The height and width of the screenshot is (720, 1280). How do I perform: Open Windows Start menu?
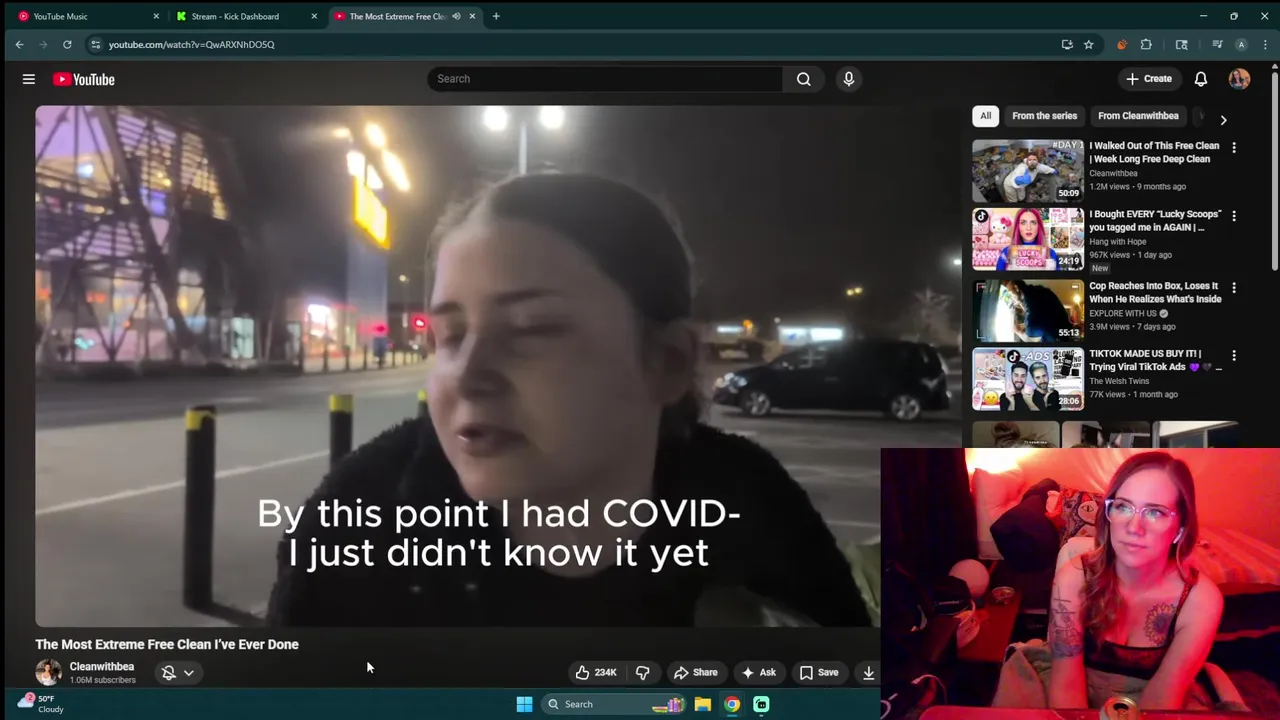[524, 704]
